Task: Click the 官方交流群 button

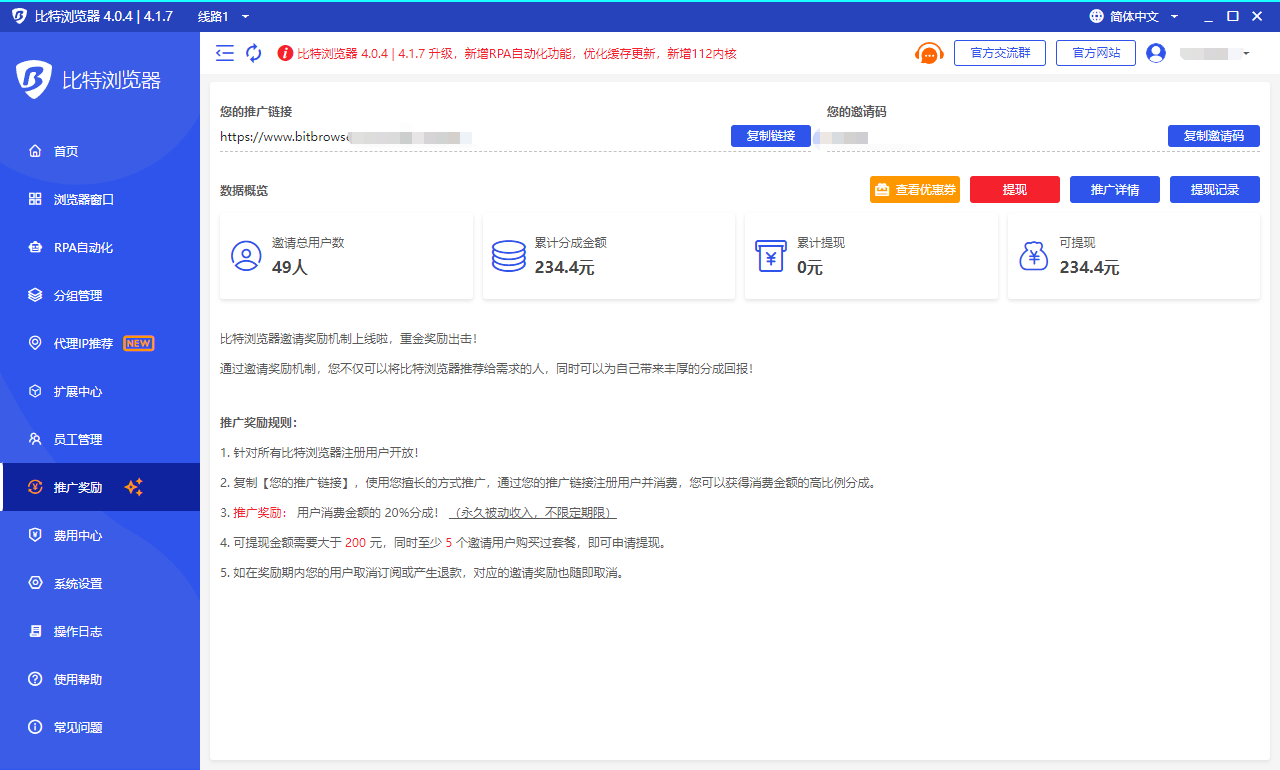Action: 1000,53
